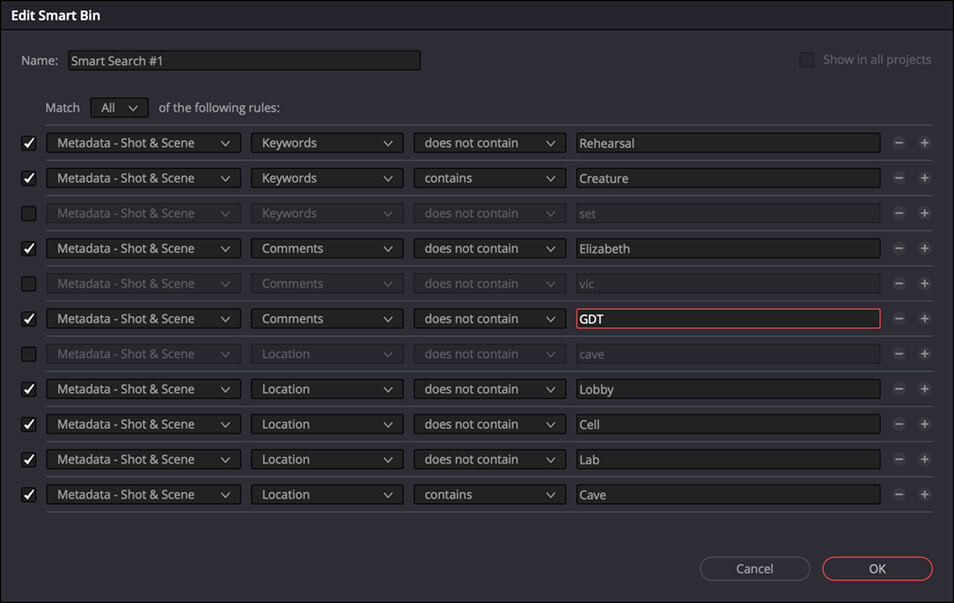Remove the Lobby rule using minus icon

[x=899, y=389]
